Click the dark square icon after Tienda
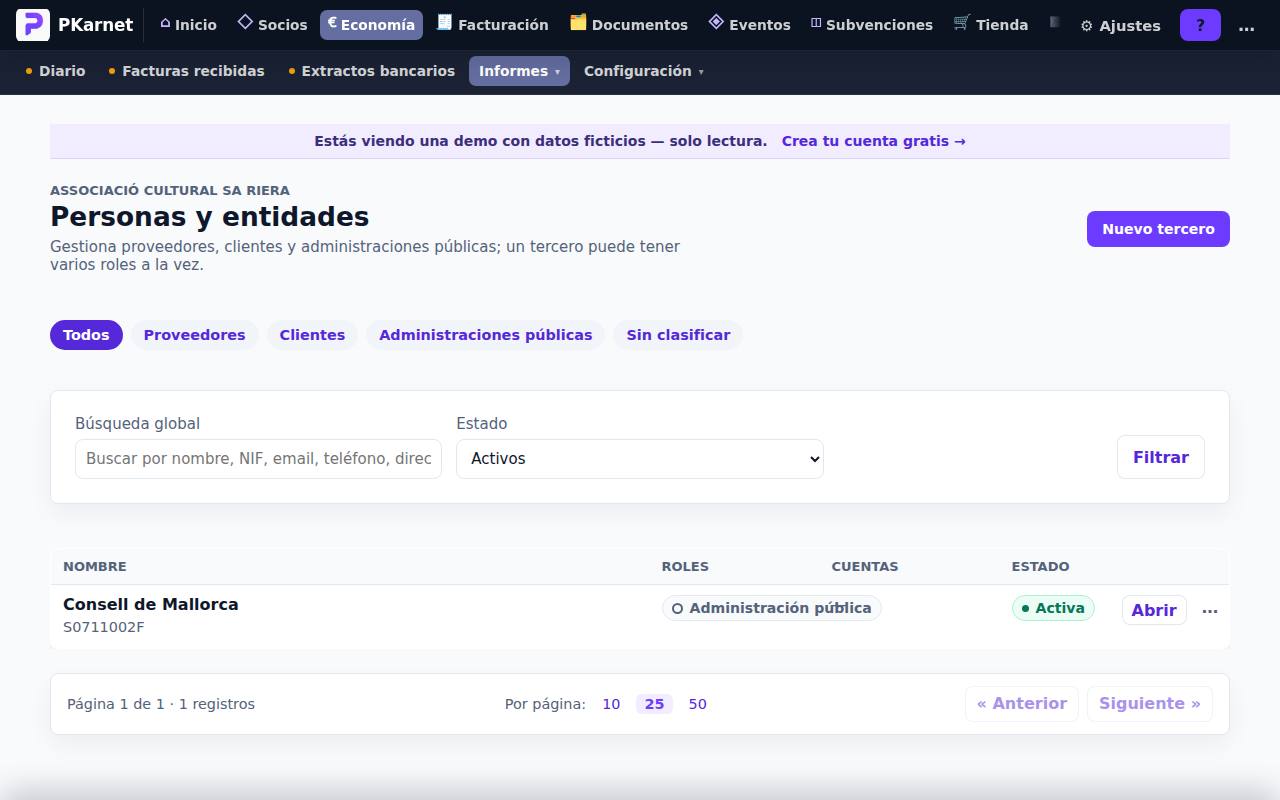 click(x=1054, y=22)
